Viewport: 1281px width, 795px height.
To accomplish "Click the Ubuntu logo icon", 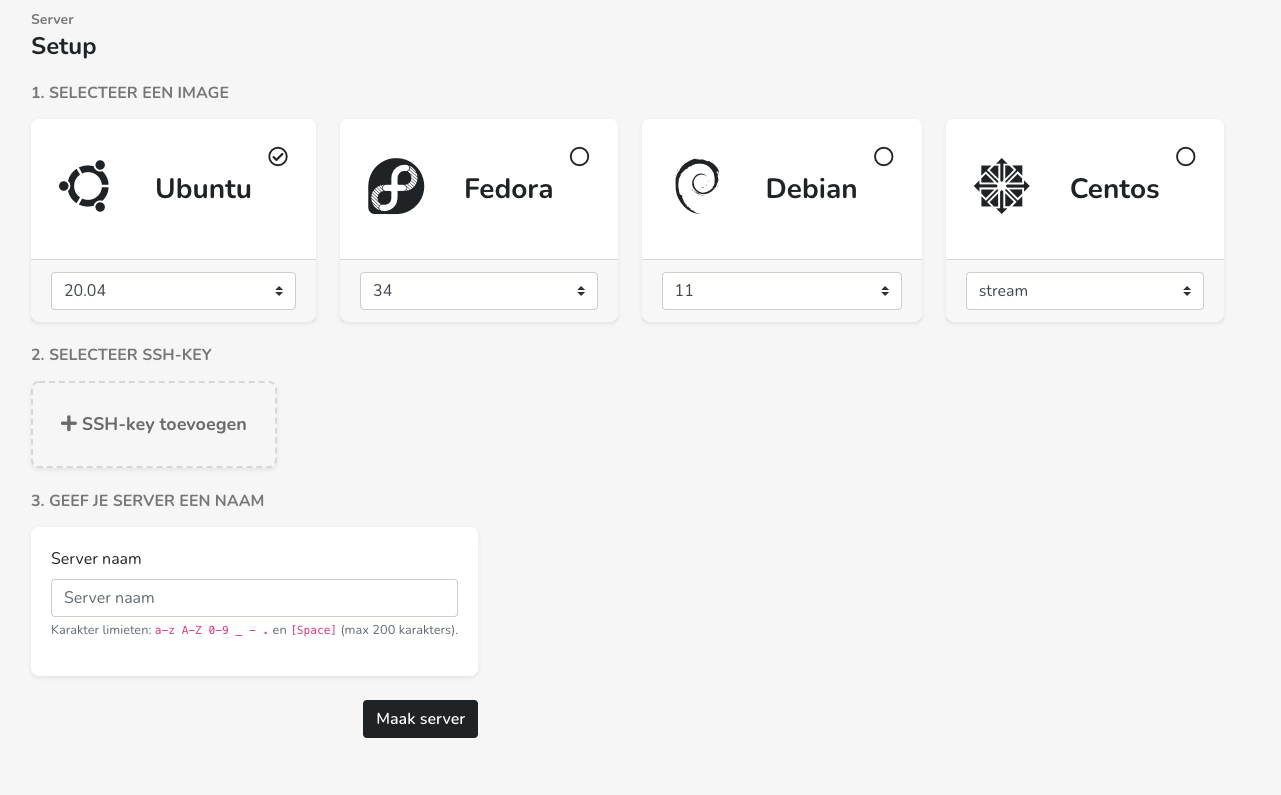I will tap(85, 186).
